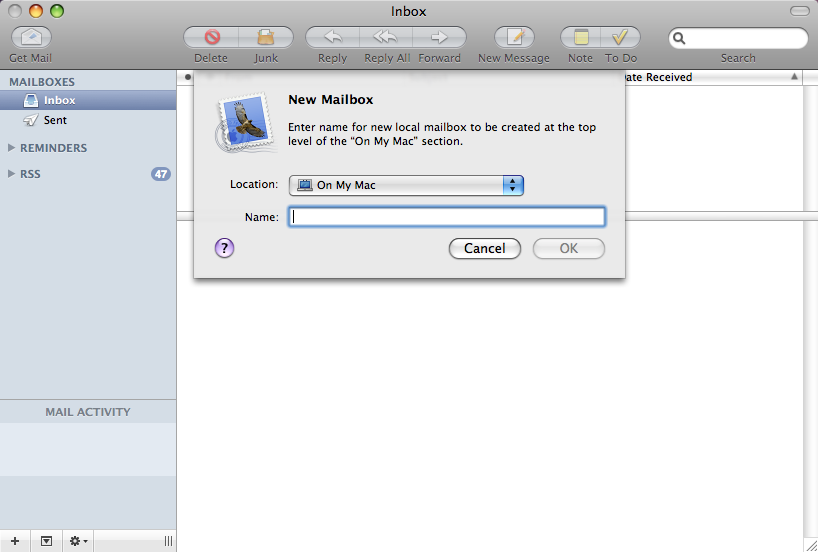818x552 pixels.
Task: Click the Reply arrow icon
Action: [x=332, y=38]
